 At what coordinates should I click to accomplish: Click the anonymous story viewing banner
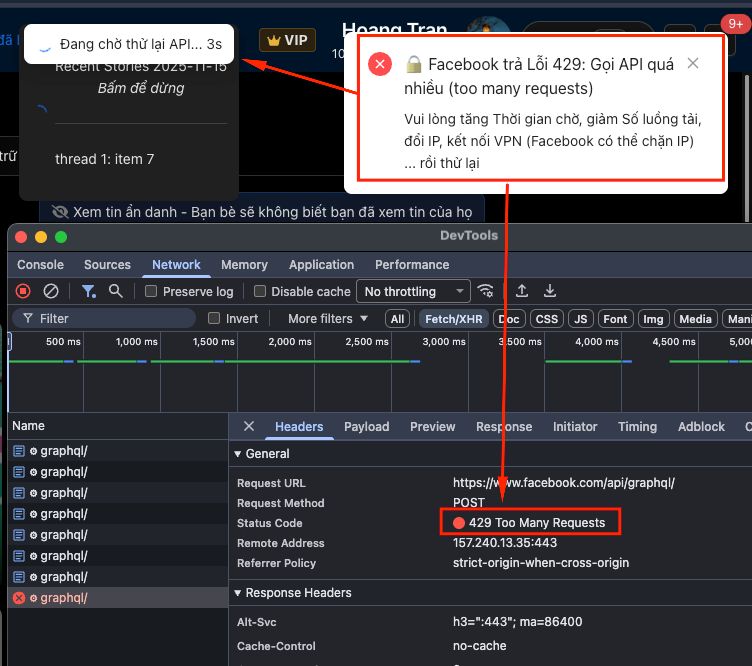(x=262, y=211)
